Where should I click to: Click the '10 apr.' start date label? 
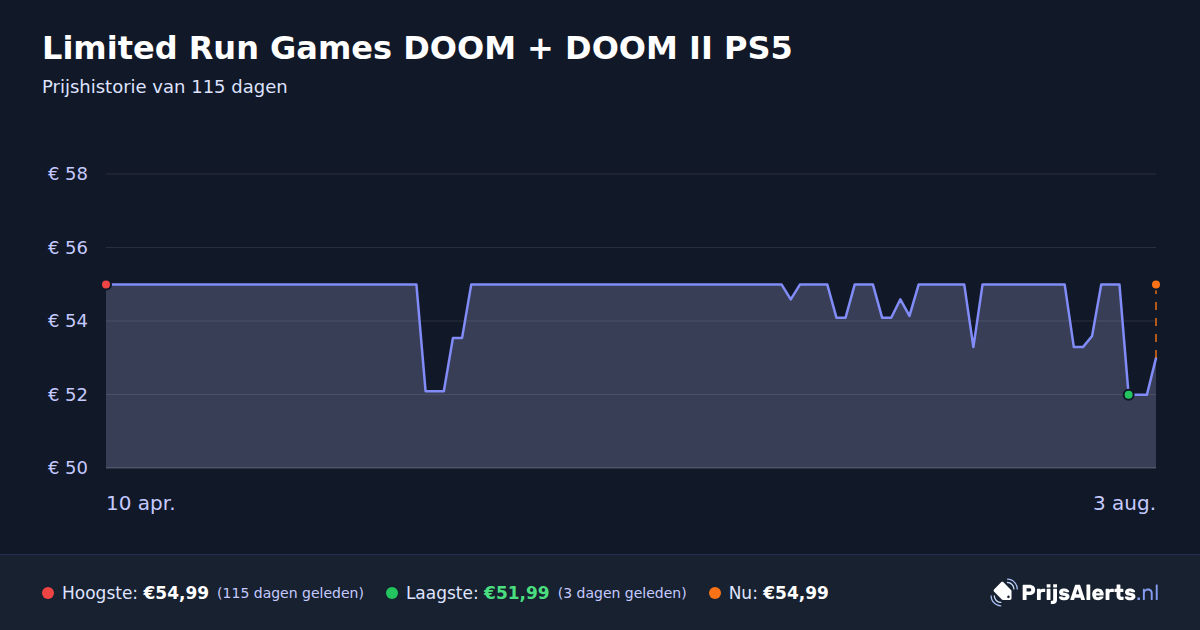[x=141, y=504]
